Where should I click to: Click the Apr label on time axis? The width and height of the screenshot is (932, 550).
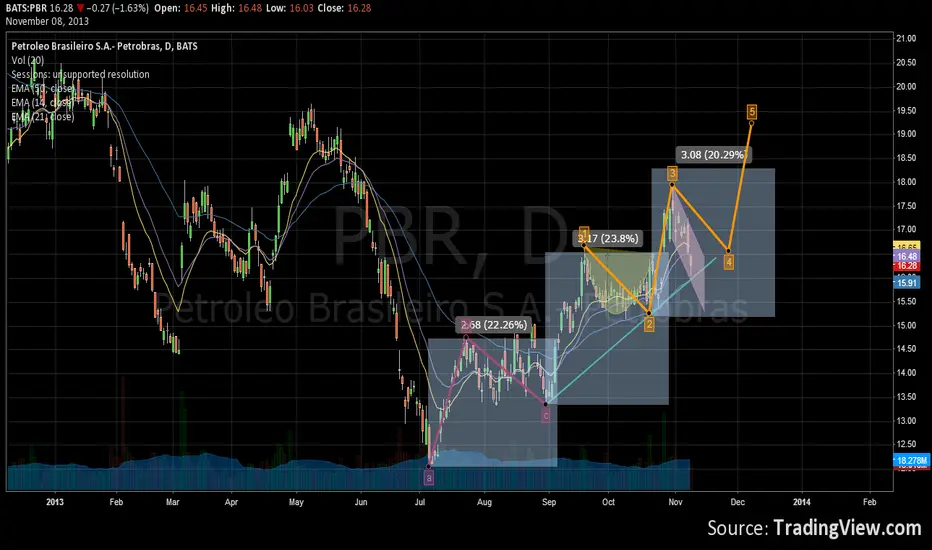pos(231,502)
